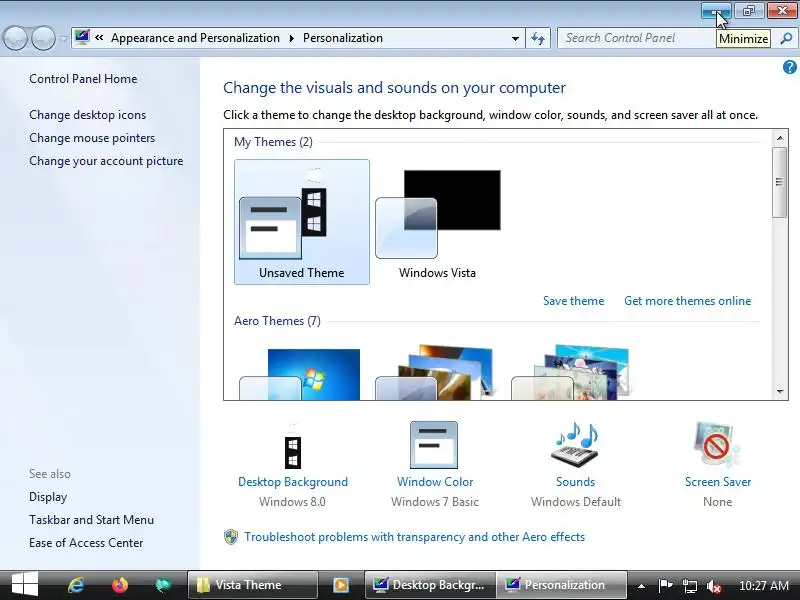Show hidden tray icons arrow
The image size is (800, 600).
(x=641, y=586)
